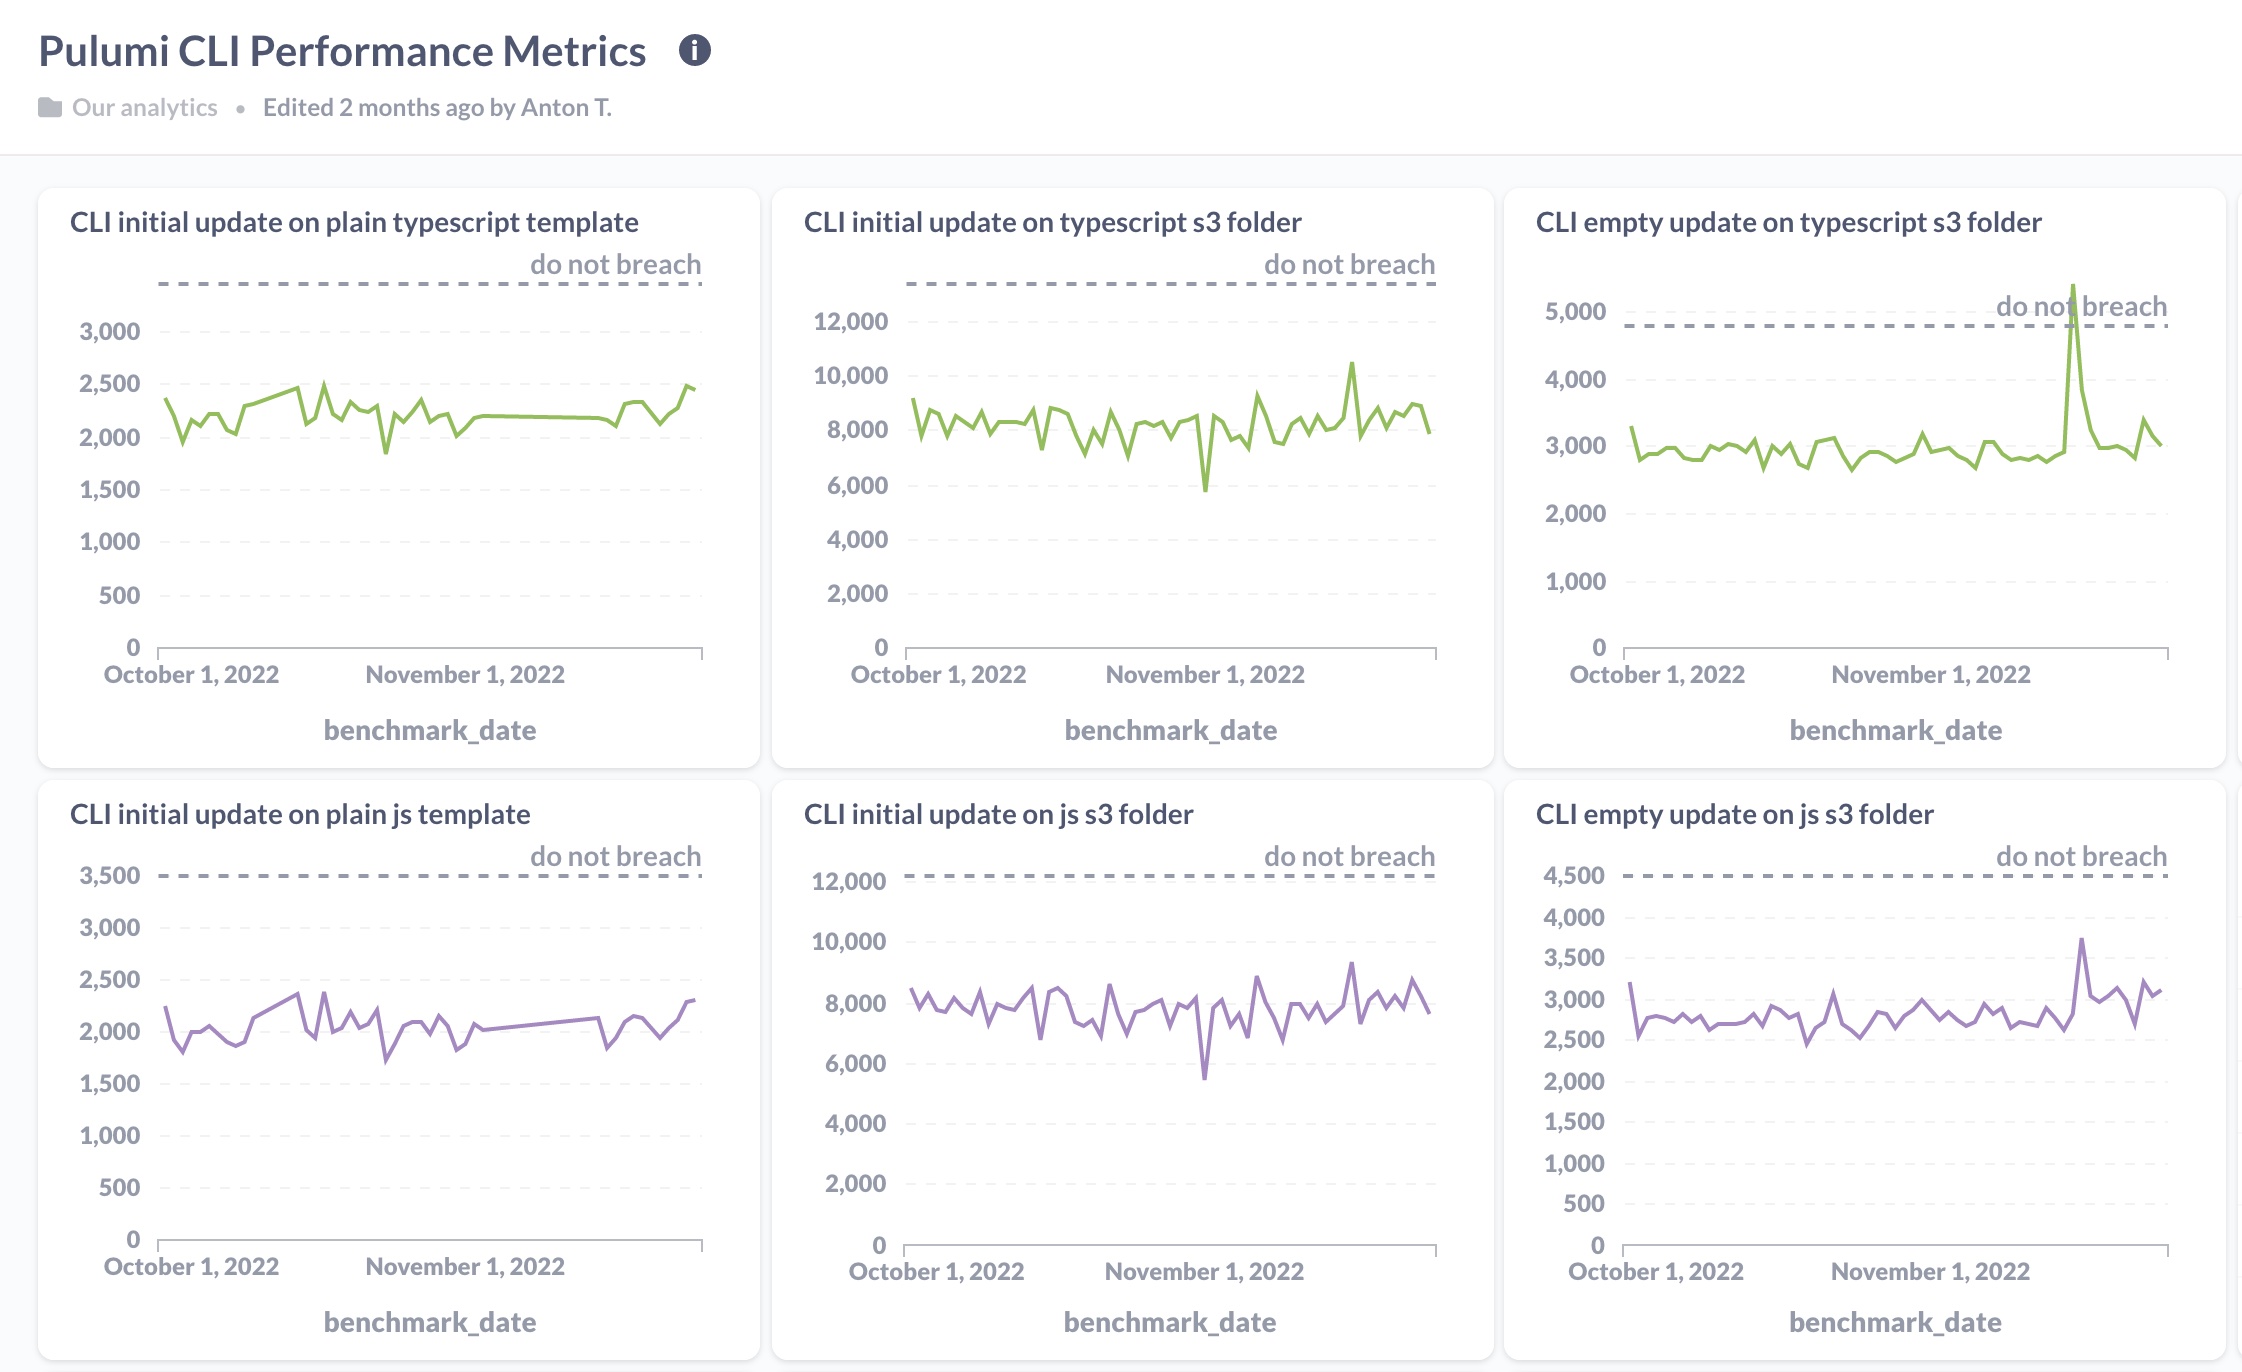Click benchmark_date axis label under plain typescript chart
The height and width of the screenshot is (1372, 2242).
(x=430, y=730)
